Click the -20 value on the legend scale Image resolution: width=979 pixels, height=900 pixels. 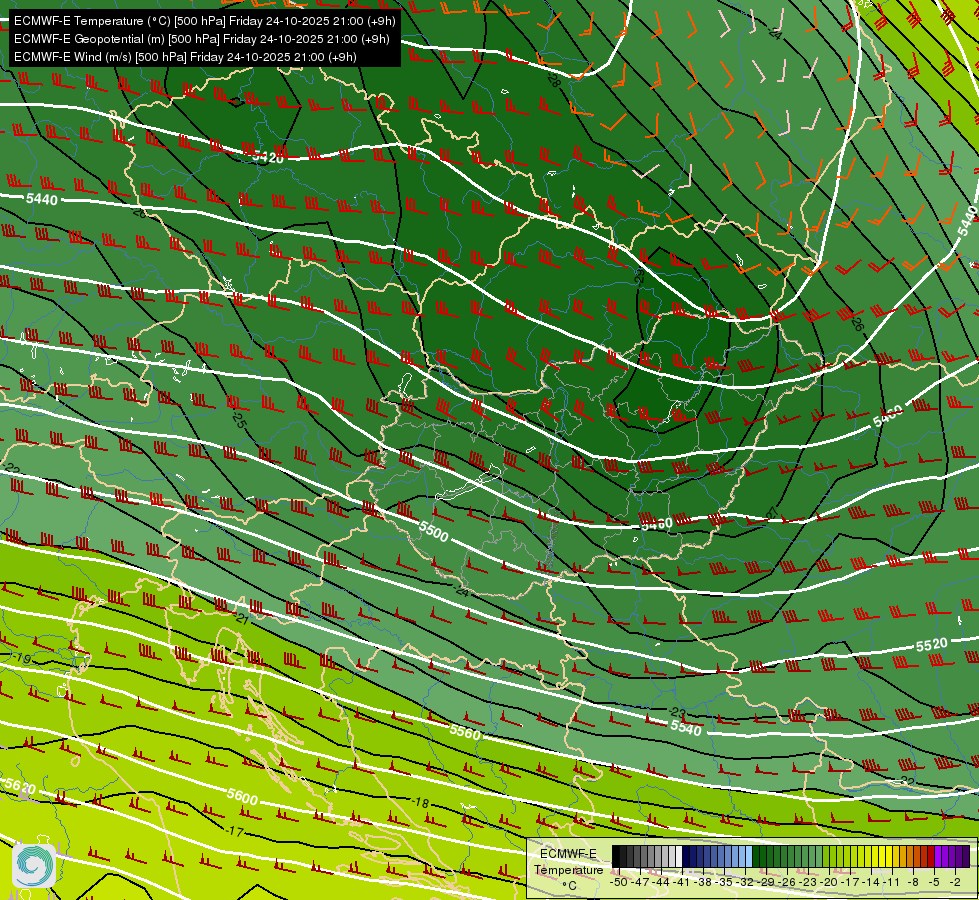829,882
